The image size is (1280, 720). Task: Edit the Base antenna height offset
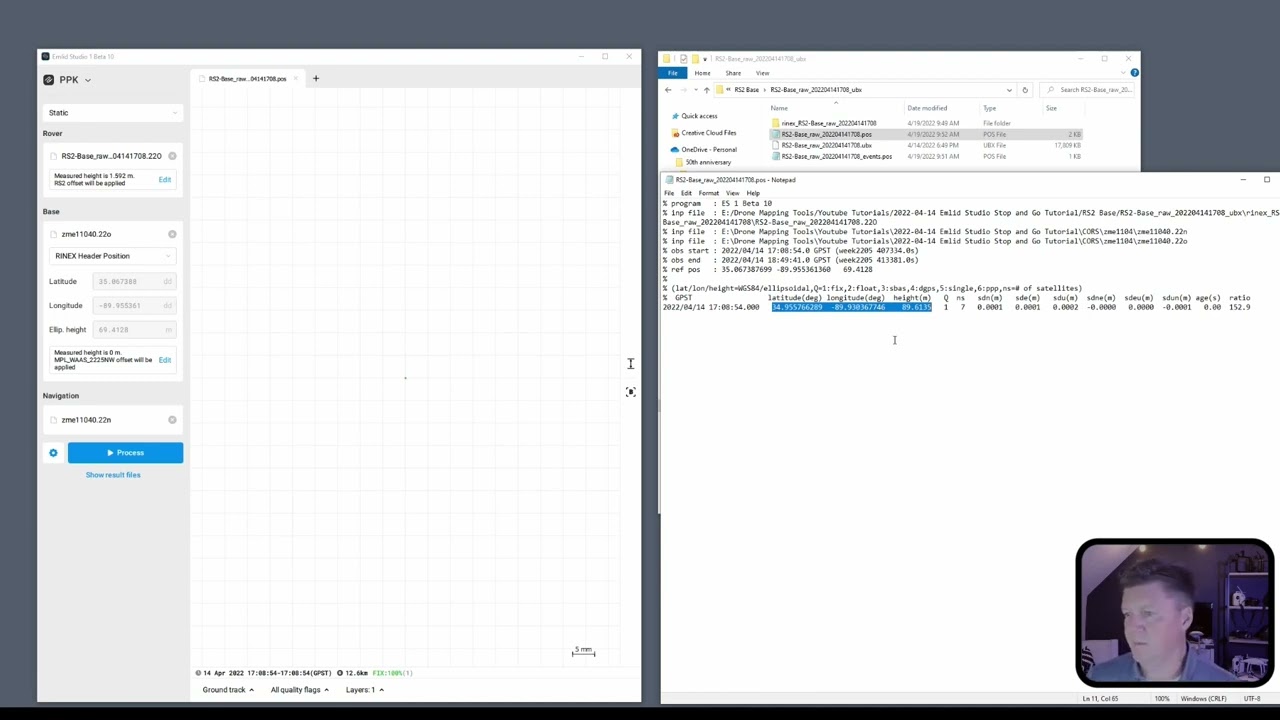point(164,360)
